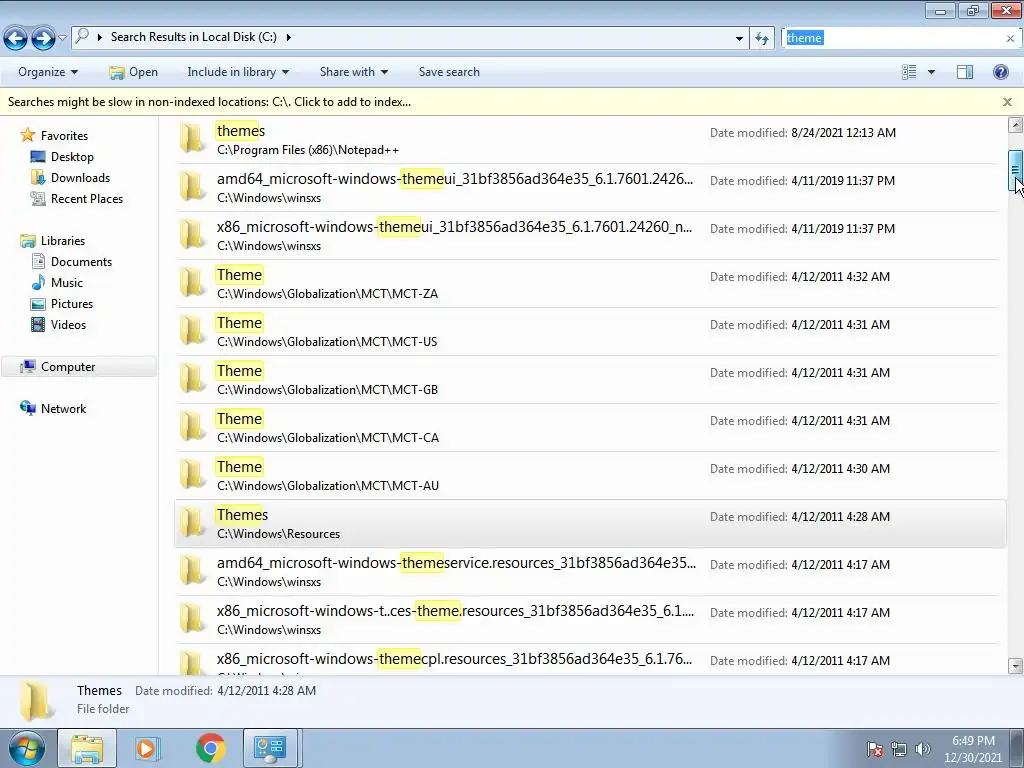Open the Control Panel taskbar item

click(270, 748)
